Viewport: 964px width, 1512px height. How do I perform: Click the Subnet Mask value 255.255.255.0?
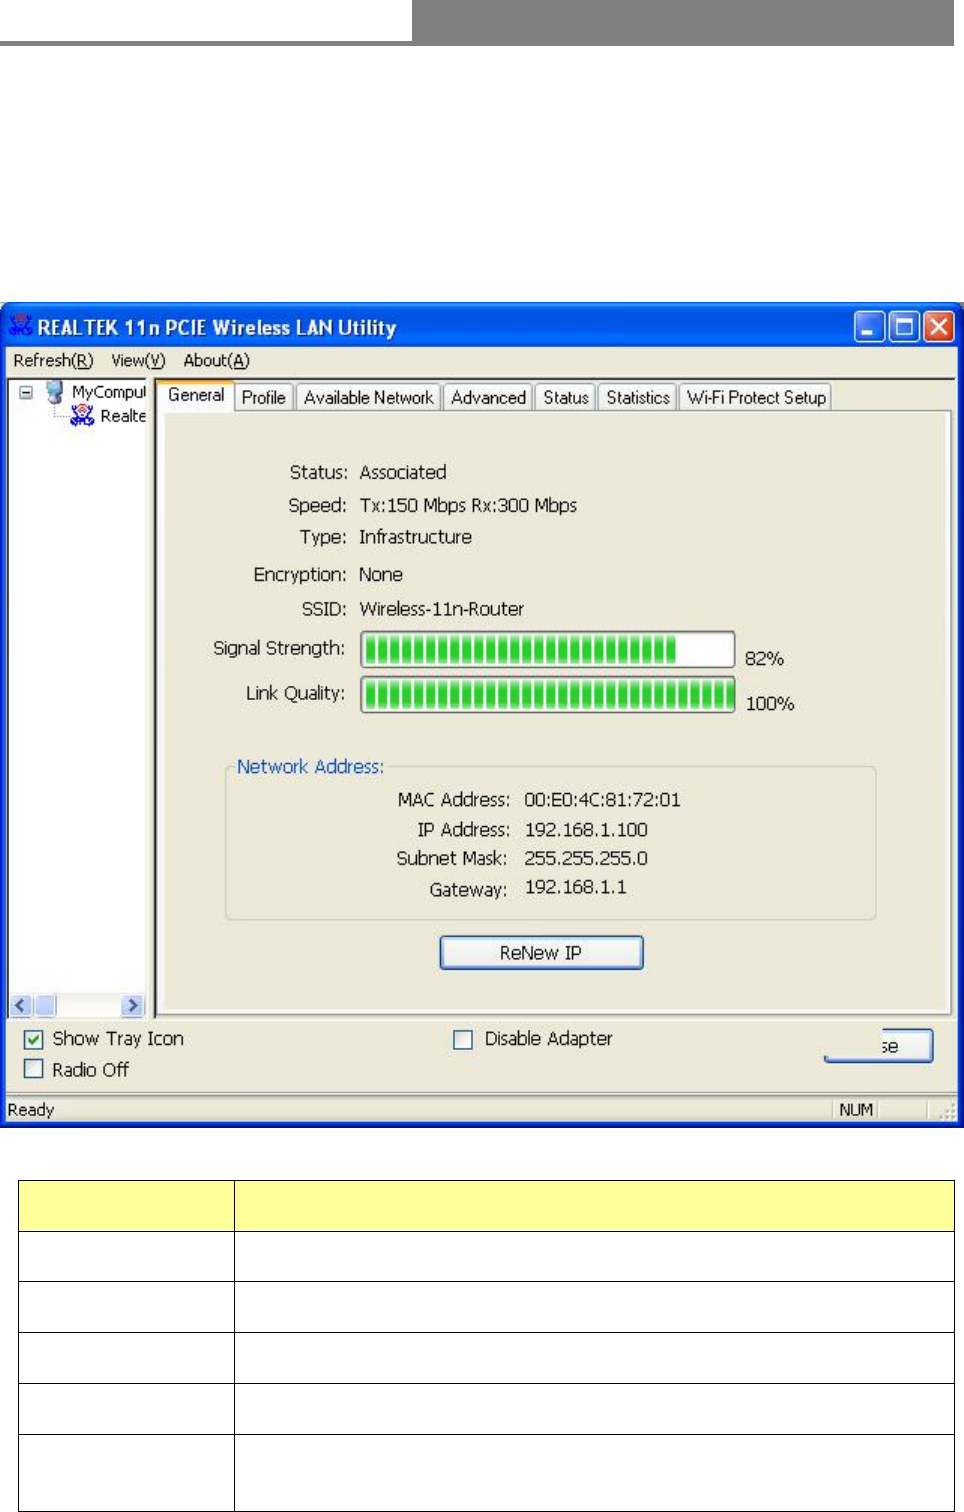pos(586,859)
